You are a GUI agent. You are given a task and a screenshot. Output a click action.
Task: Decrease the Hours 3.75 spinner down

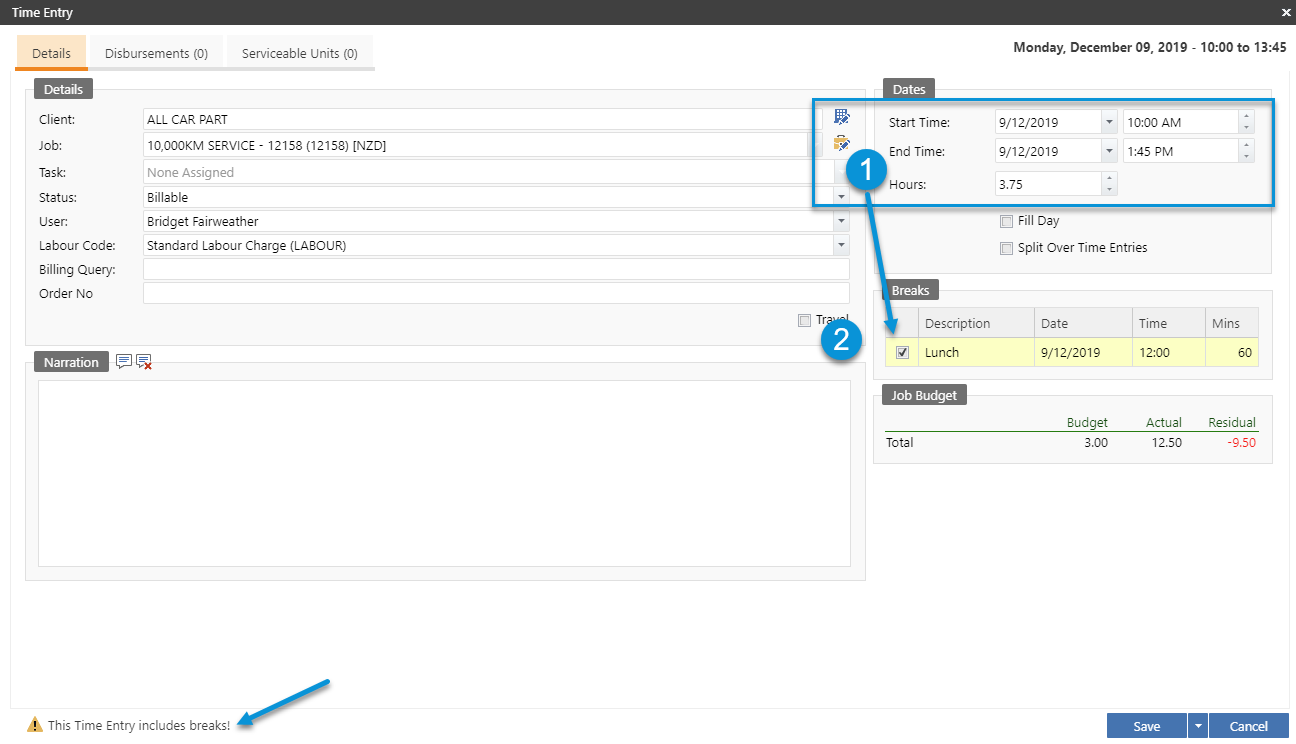click(x=1109, y=190)
